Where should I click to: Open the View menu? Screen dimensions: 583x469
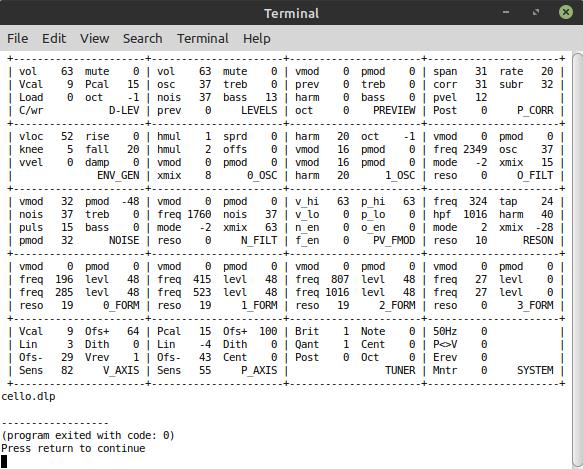[94, 38]
